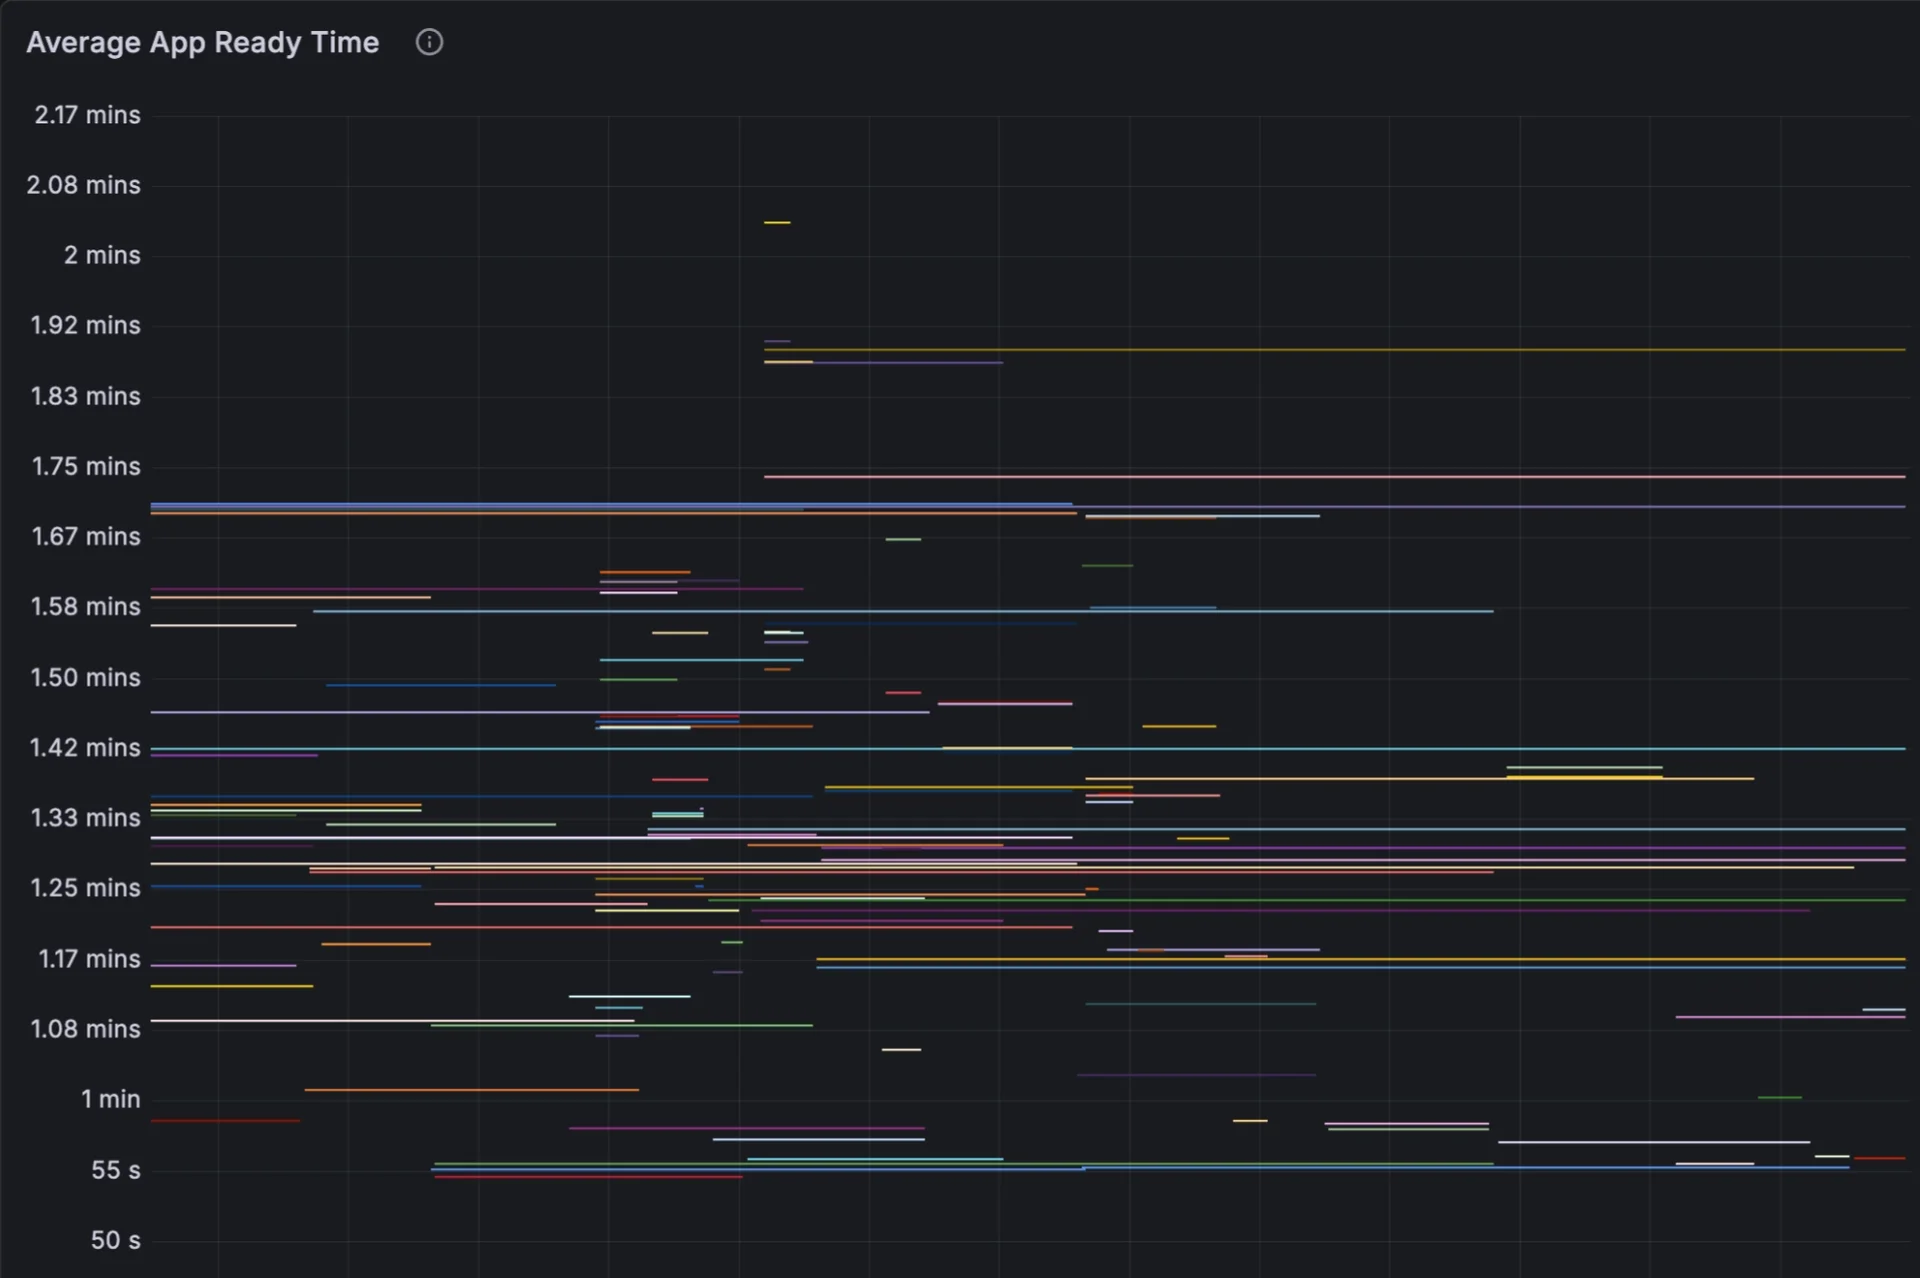Click the orange line at 1 min level
This screenshot has width=1920, height=1278.
pos(470,1090)
